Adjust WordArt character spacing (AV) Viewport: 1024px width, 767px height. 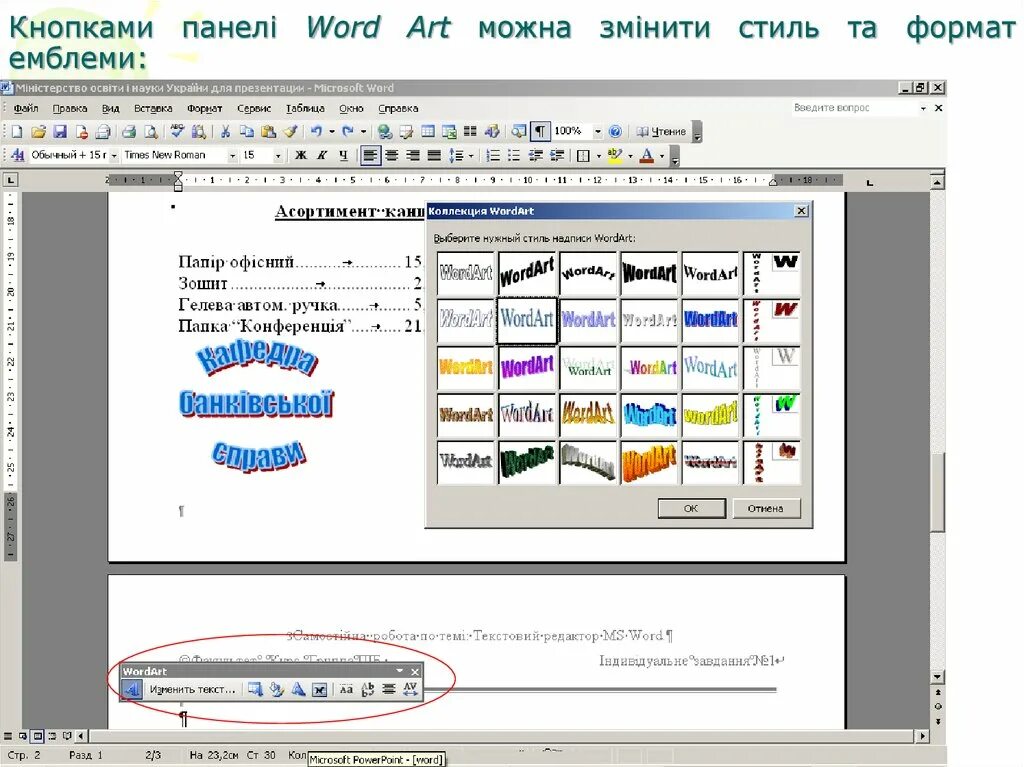coord(410,689)
